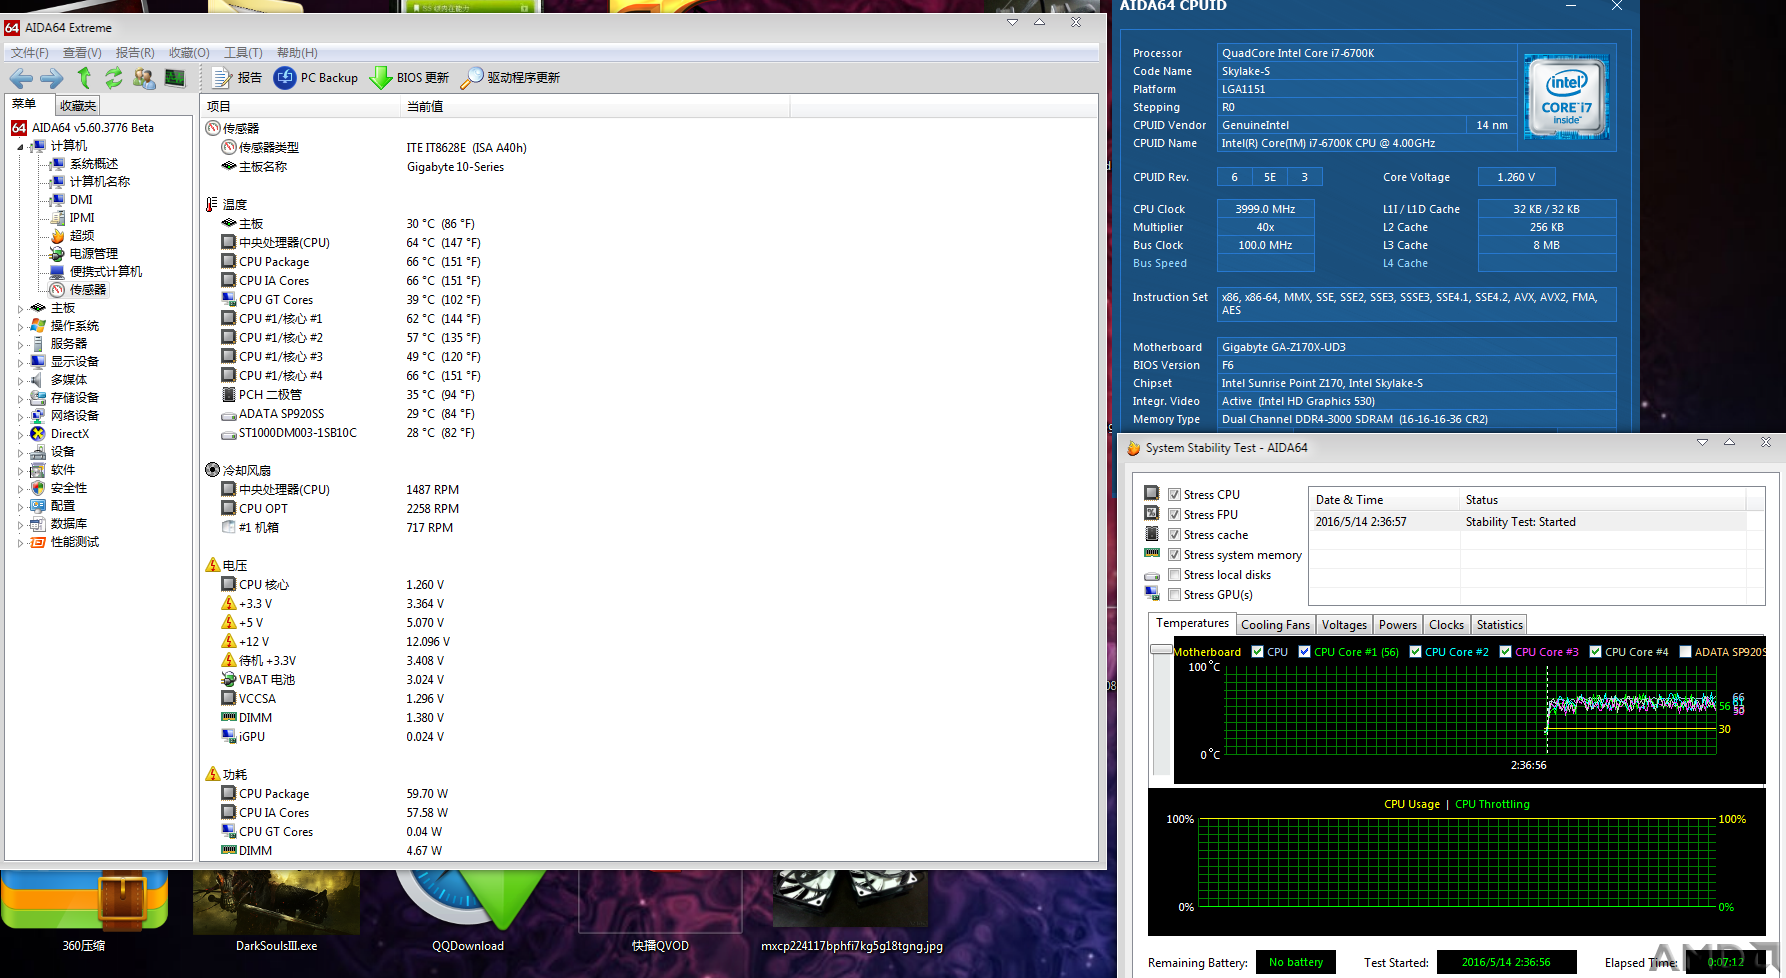Select 电源管理 tree item
1786x978 pixels.
94,254
